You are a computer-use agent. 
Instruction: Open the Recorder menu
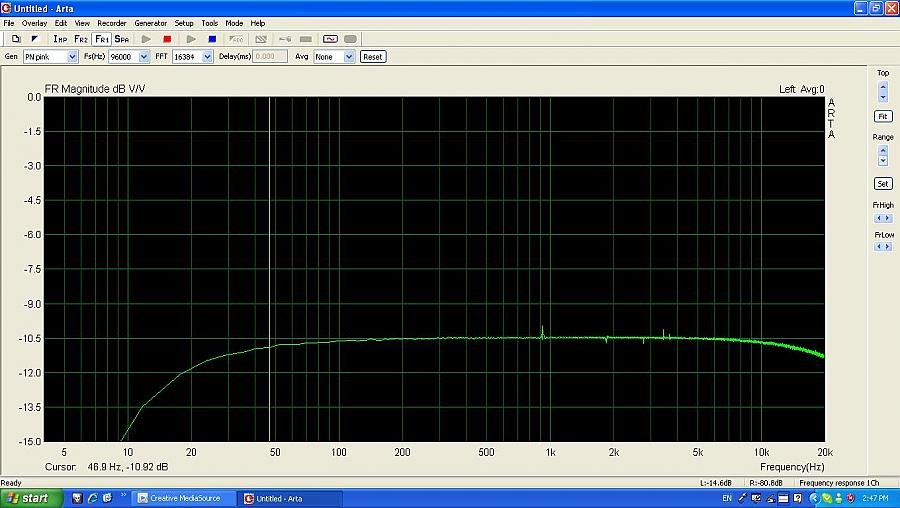[112, 24]
